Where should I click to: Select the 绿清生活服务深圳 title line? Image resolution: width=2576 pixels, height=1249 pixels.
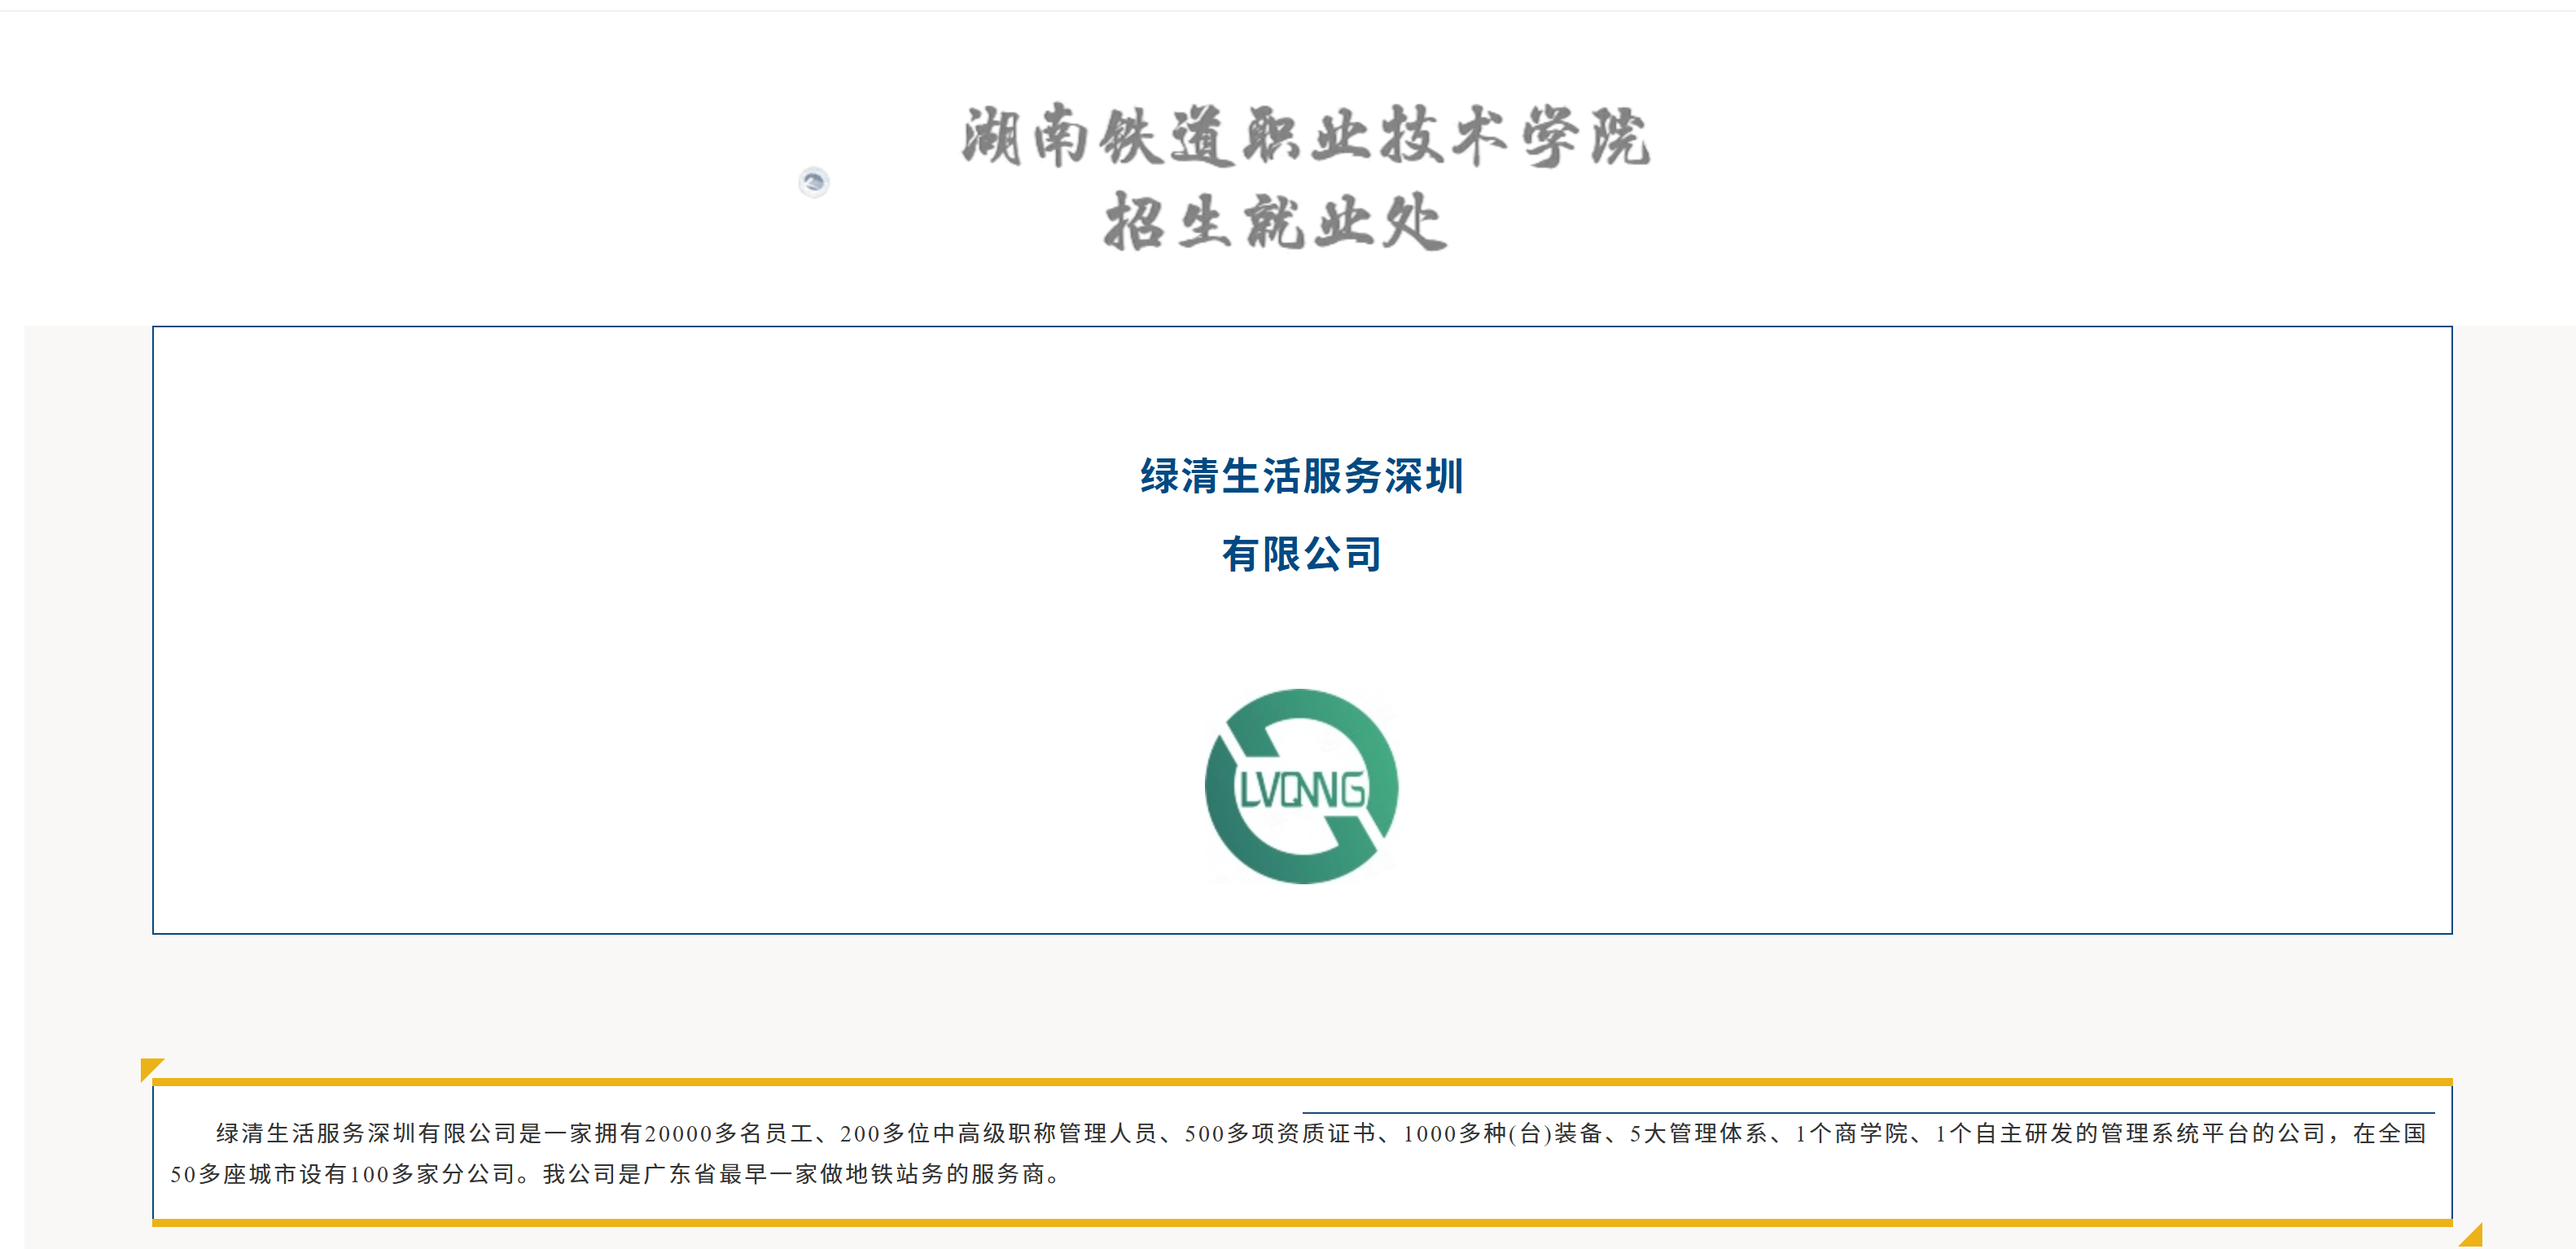[x=1302, y=476]
